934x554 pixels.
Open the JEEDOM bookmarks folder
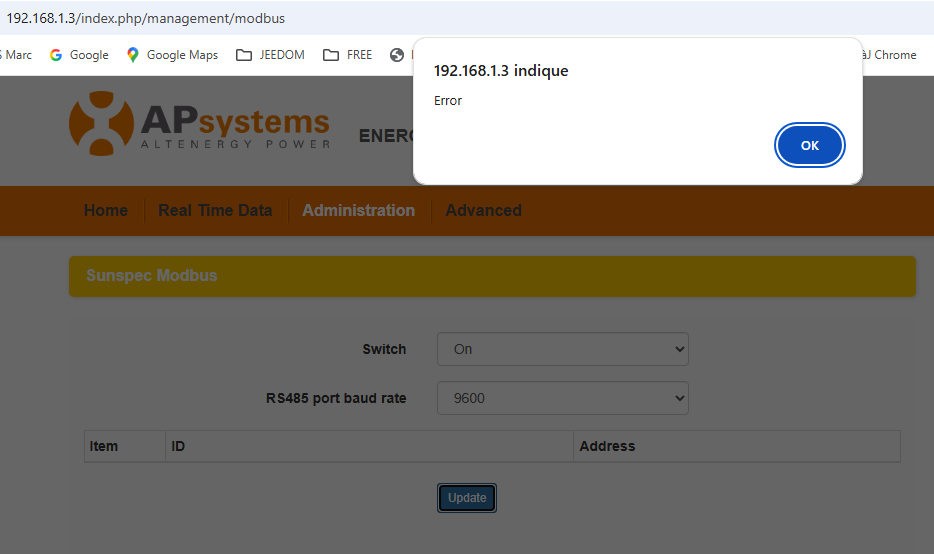pyautogui.click(x=270, y=55)
